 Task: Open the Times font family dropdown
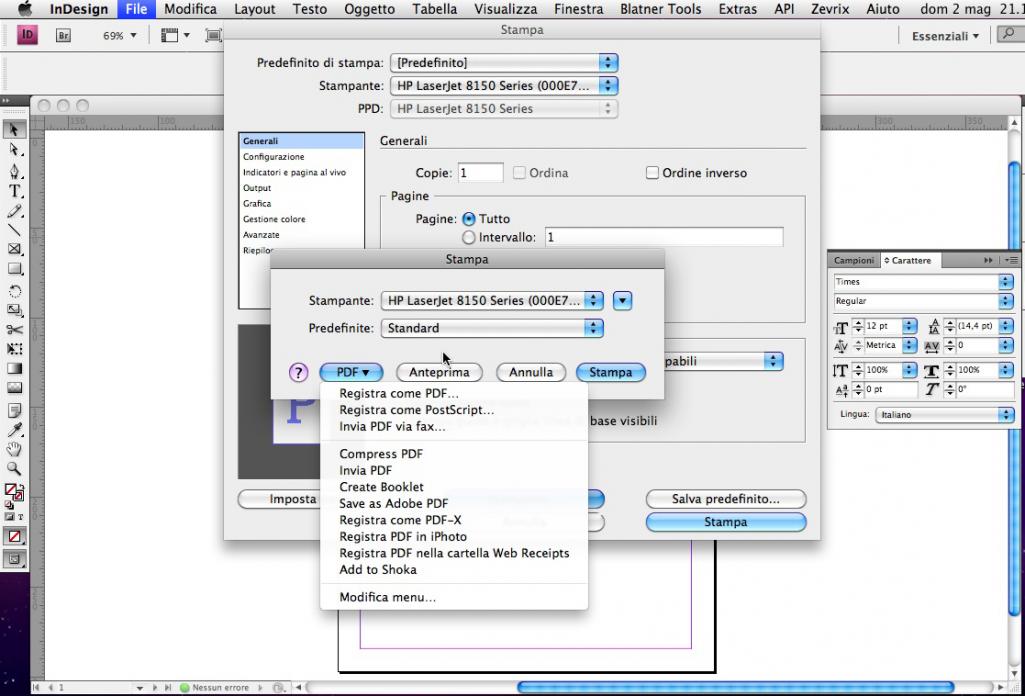[922, 282]
